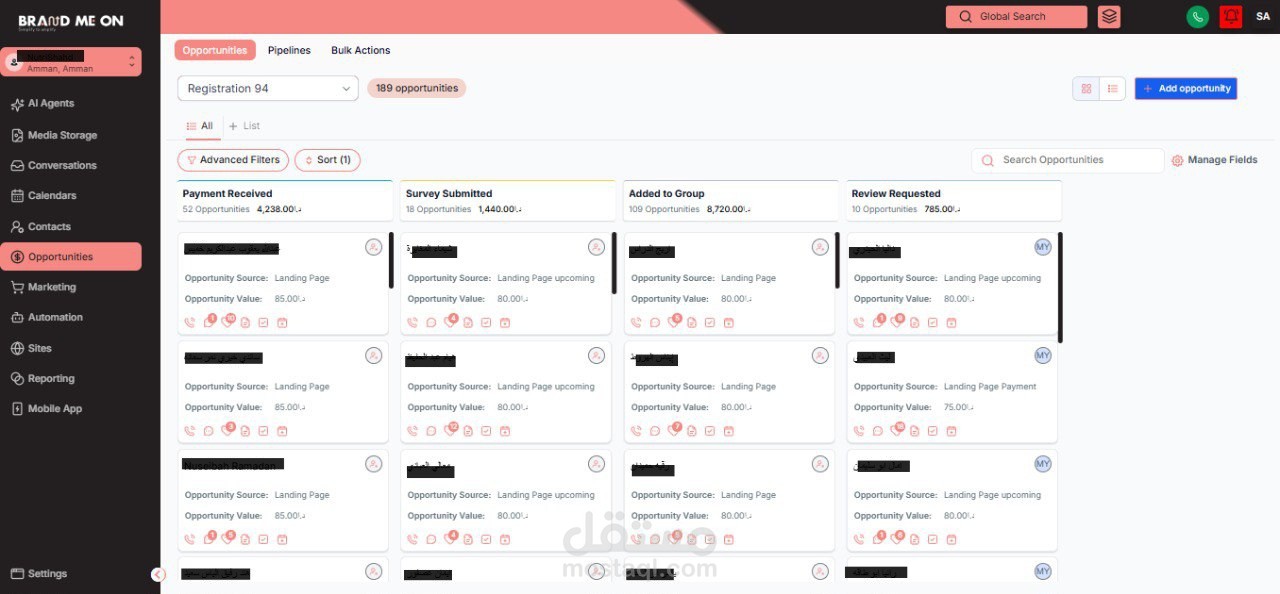Click the notes icon on the 75.00 card
Image resolution: width=1280 pixels, height=594 pixels.
pyautogui.click(x=915, y=431)
